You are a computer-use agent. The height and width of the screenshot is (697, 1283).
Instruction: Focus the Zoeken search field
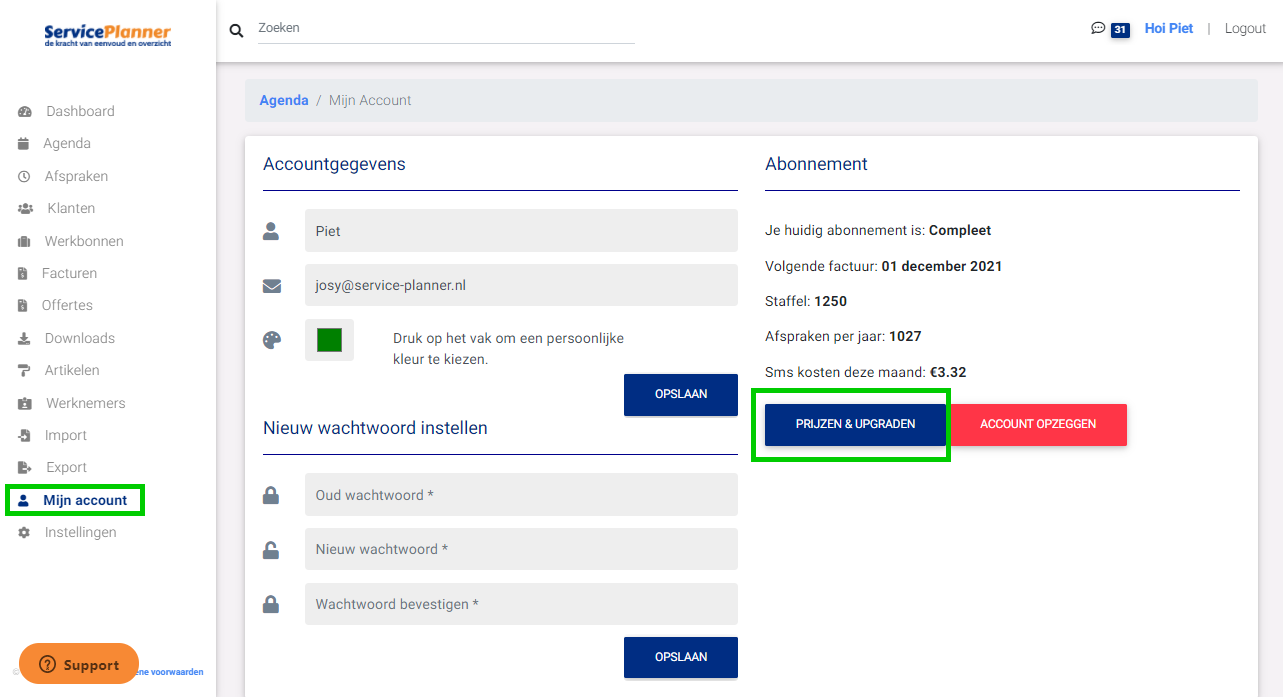(446, 28)
